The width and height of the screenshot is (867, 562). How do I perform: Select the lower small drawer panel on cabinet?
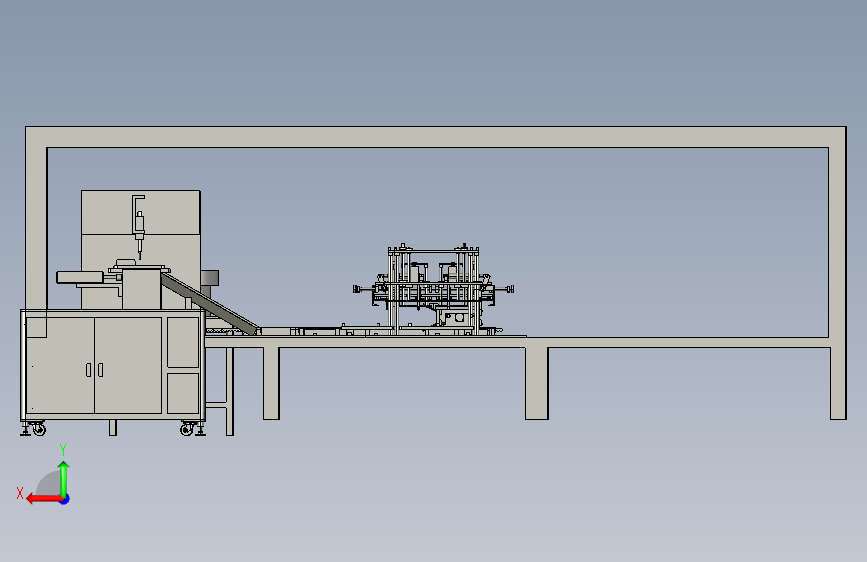183,393
